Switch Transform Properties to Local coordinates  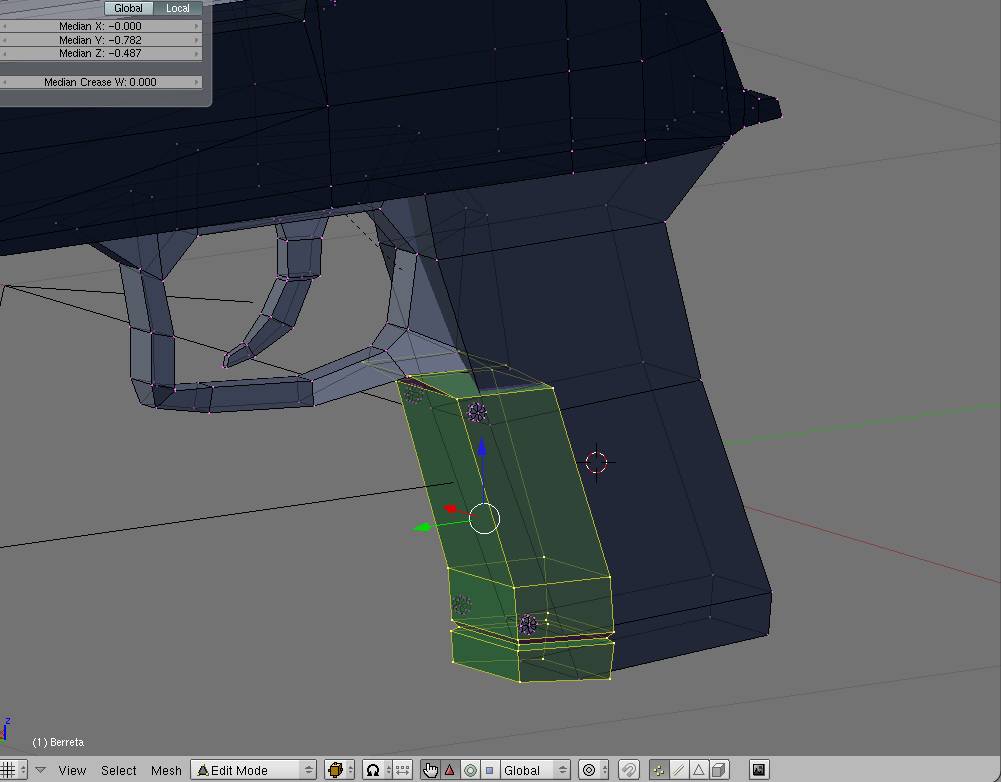(x=177, y=7)
